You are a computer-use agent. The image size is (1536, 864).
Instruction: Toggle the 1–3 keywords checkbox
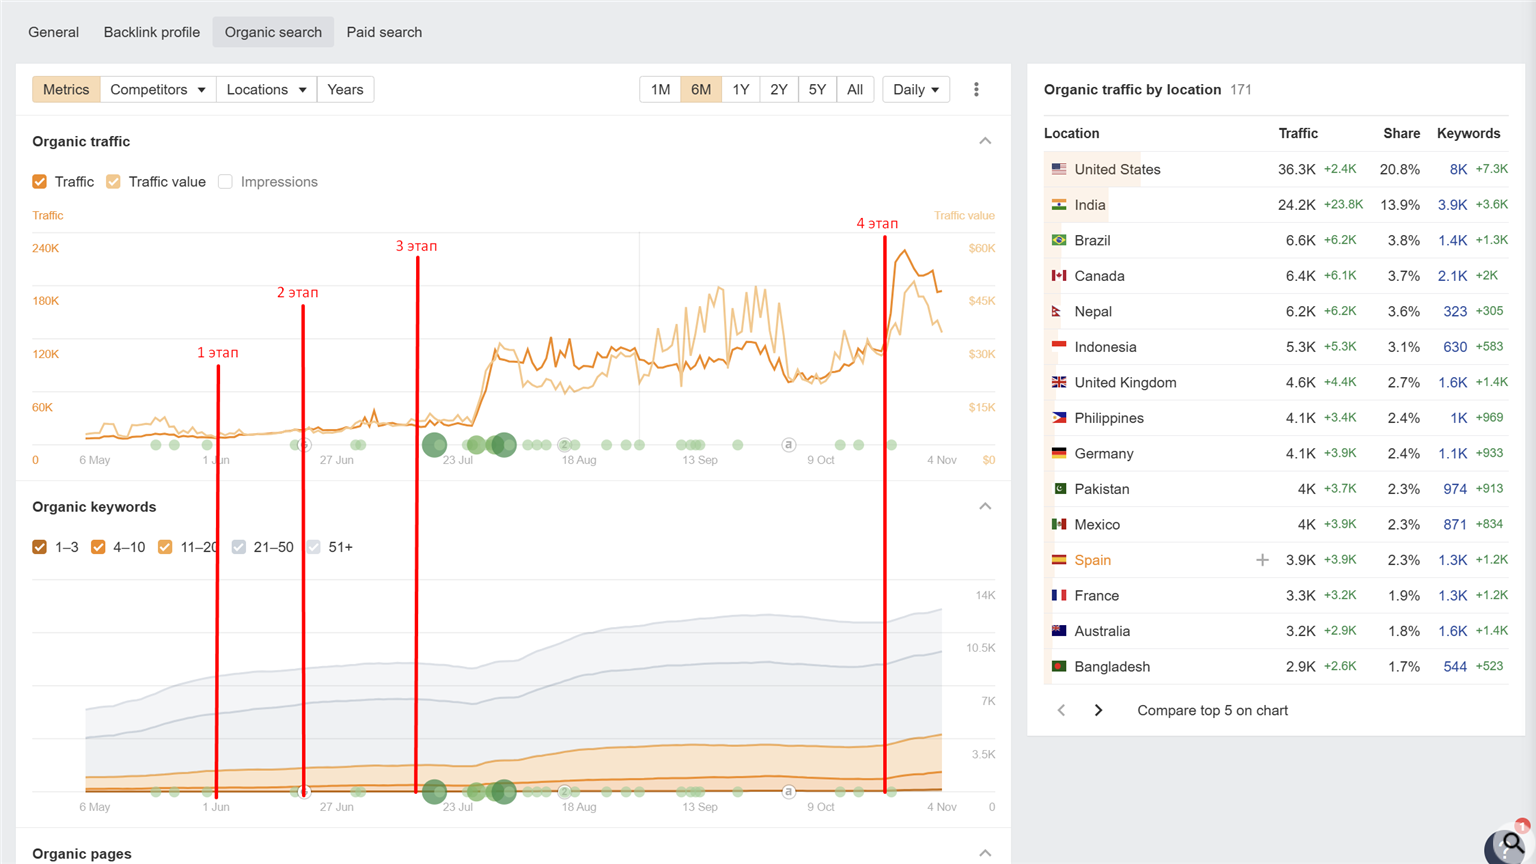click(40, 547)
